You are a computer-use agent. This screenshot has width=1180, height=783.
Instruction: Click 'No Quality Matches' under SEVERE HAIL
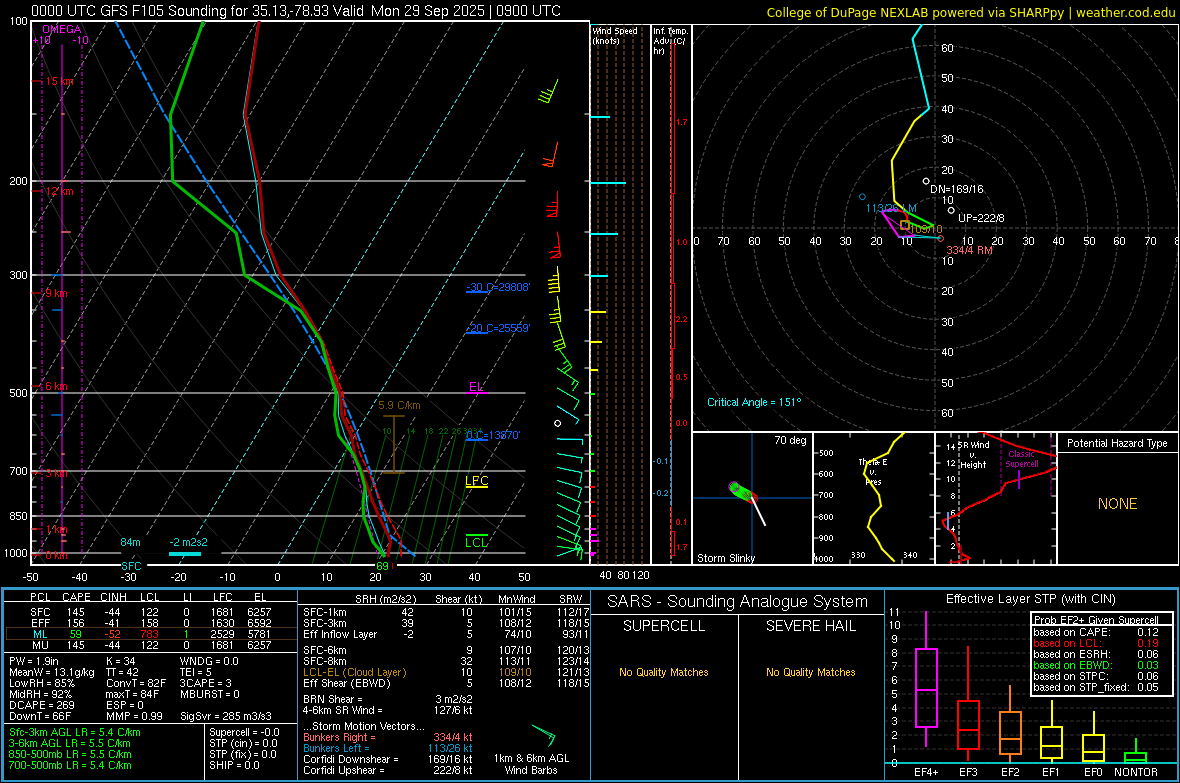click(810, 672)
